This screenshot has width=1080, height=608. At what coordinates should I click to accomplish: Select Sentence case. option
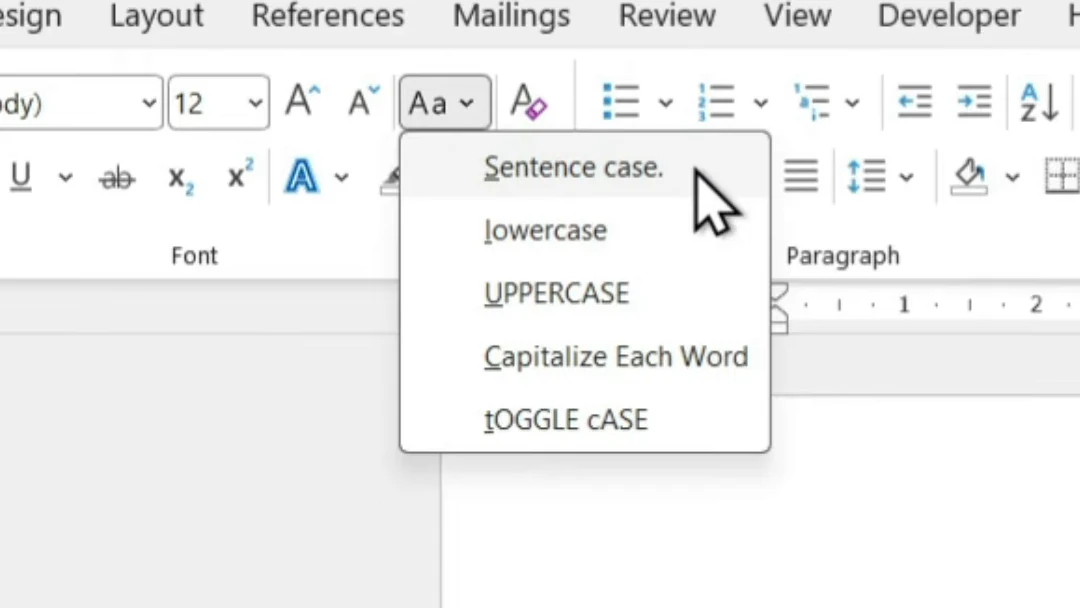(585, 167)
